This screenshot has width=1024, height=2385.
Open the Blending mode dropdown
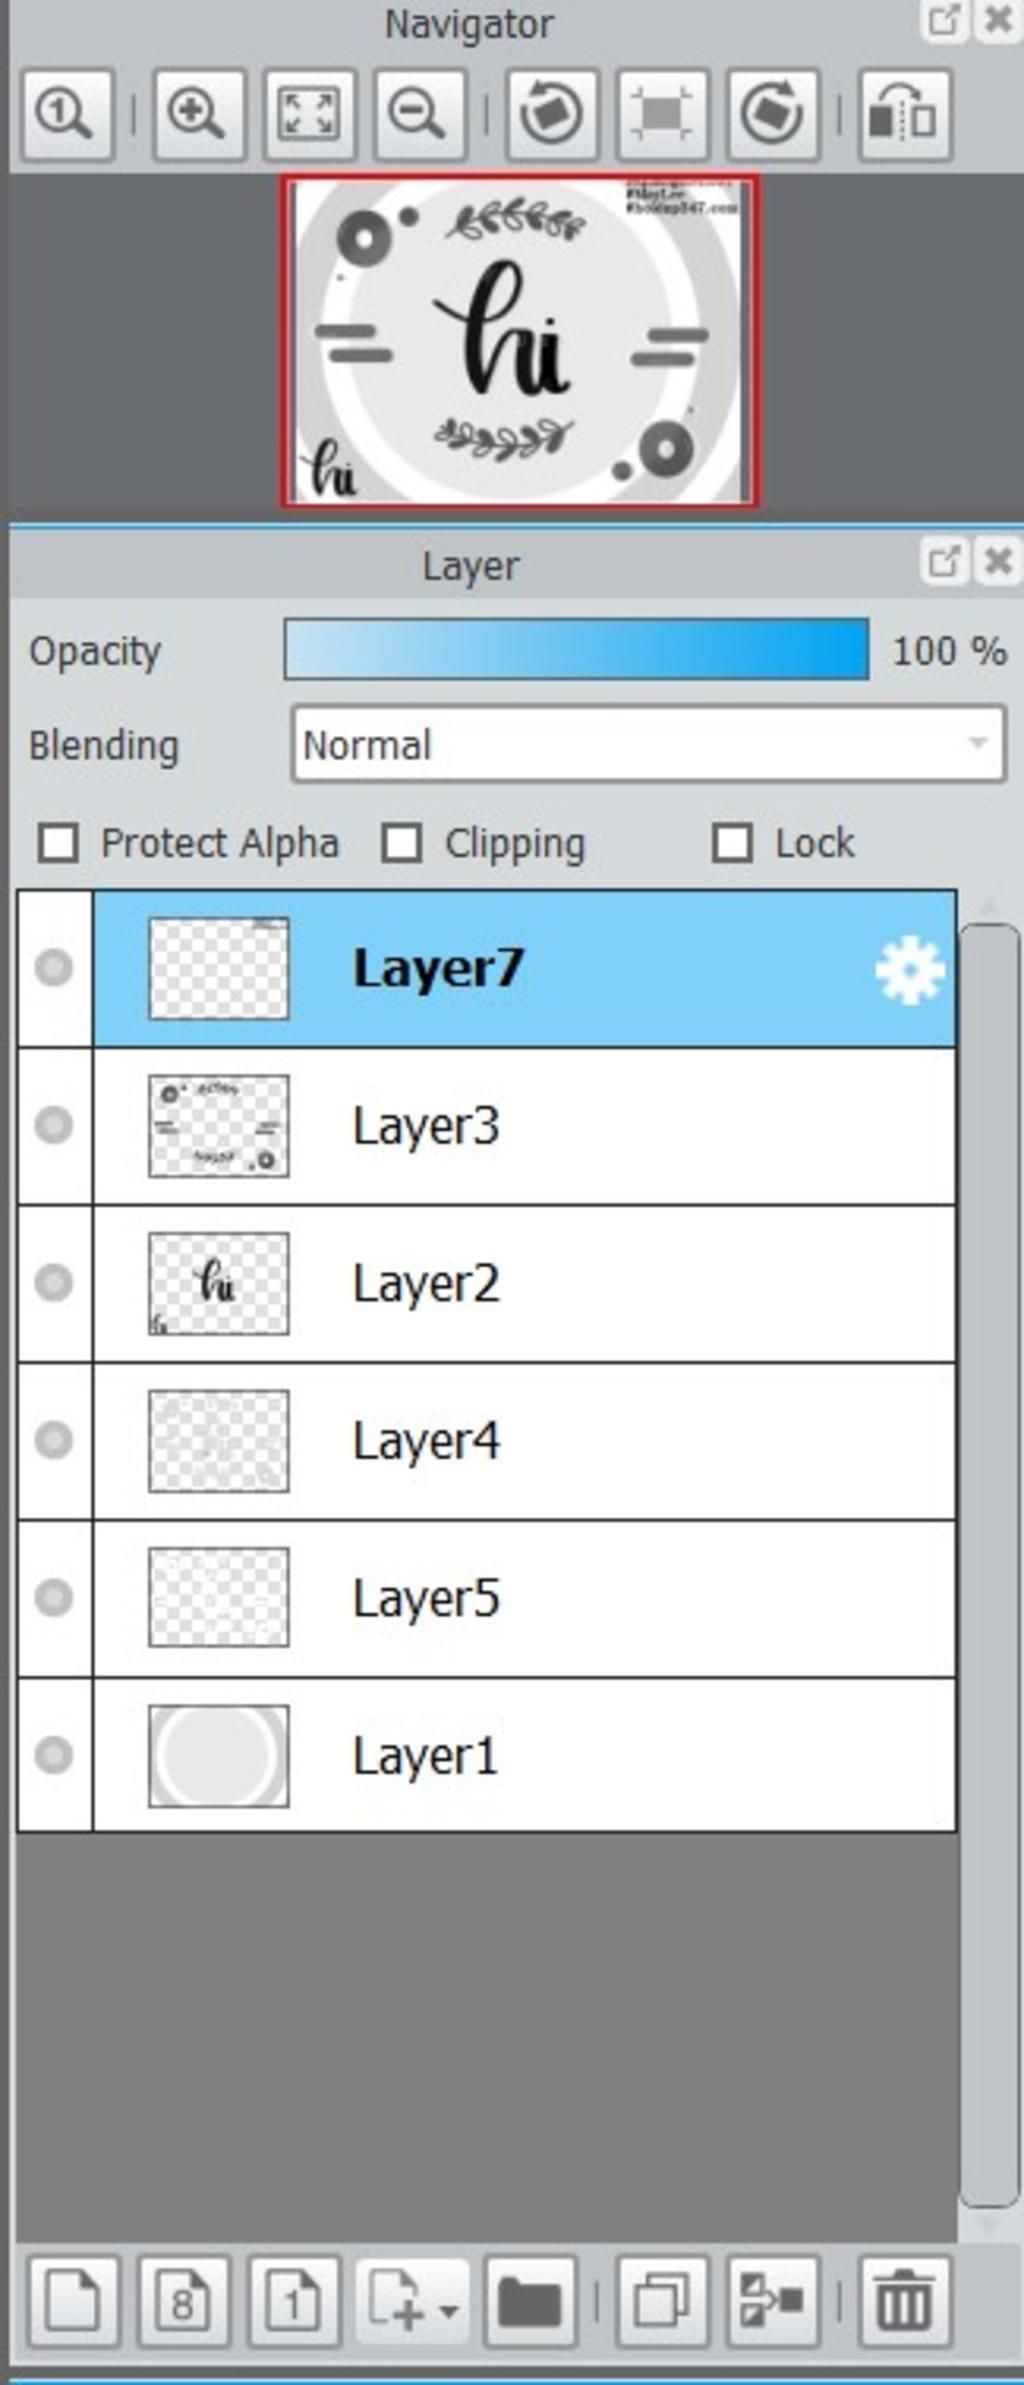click(648, 744)
